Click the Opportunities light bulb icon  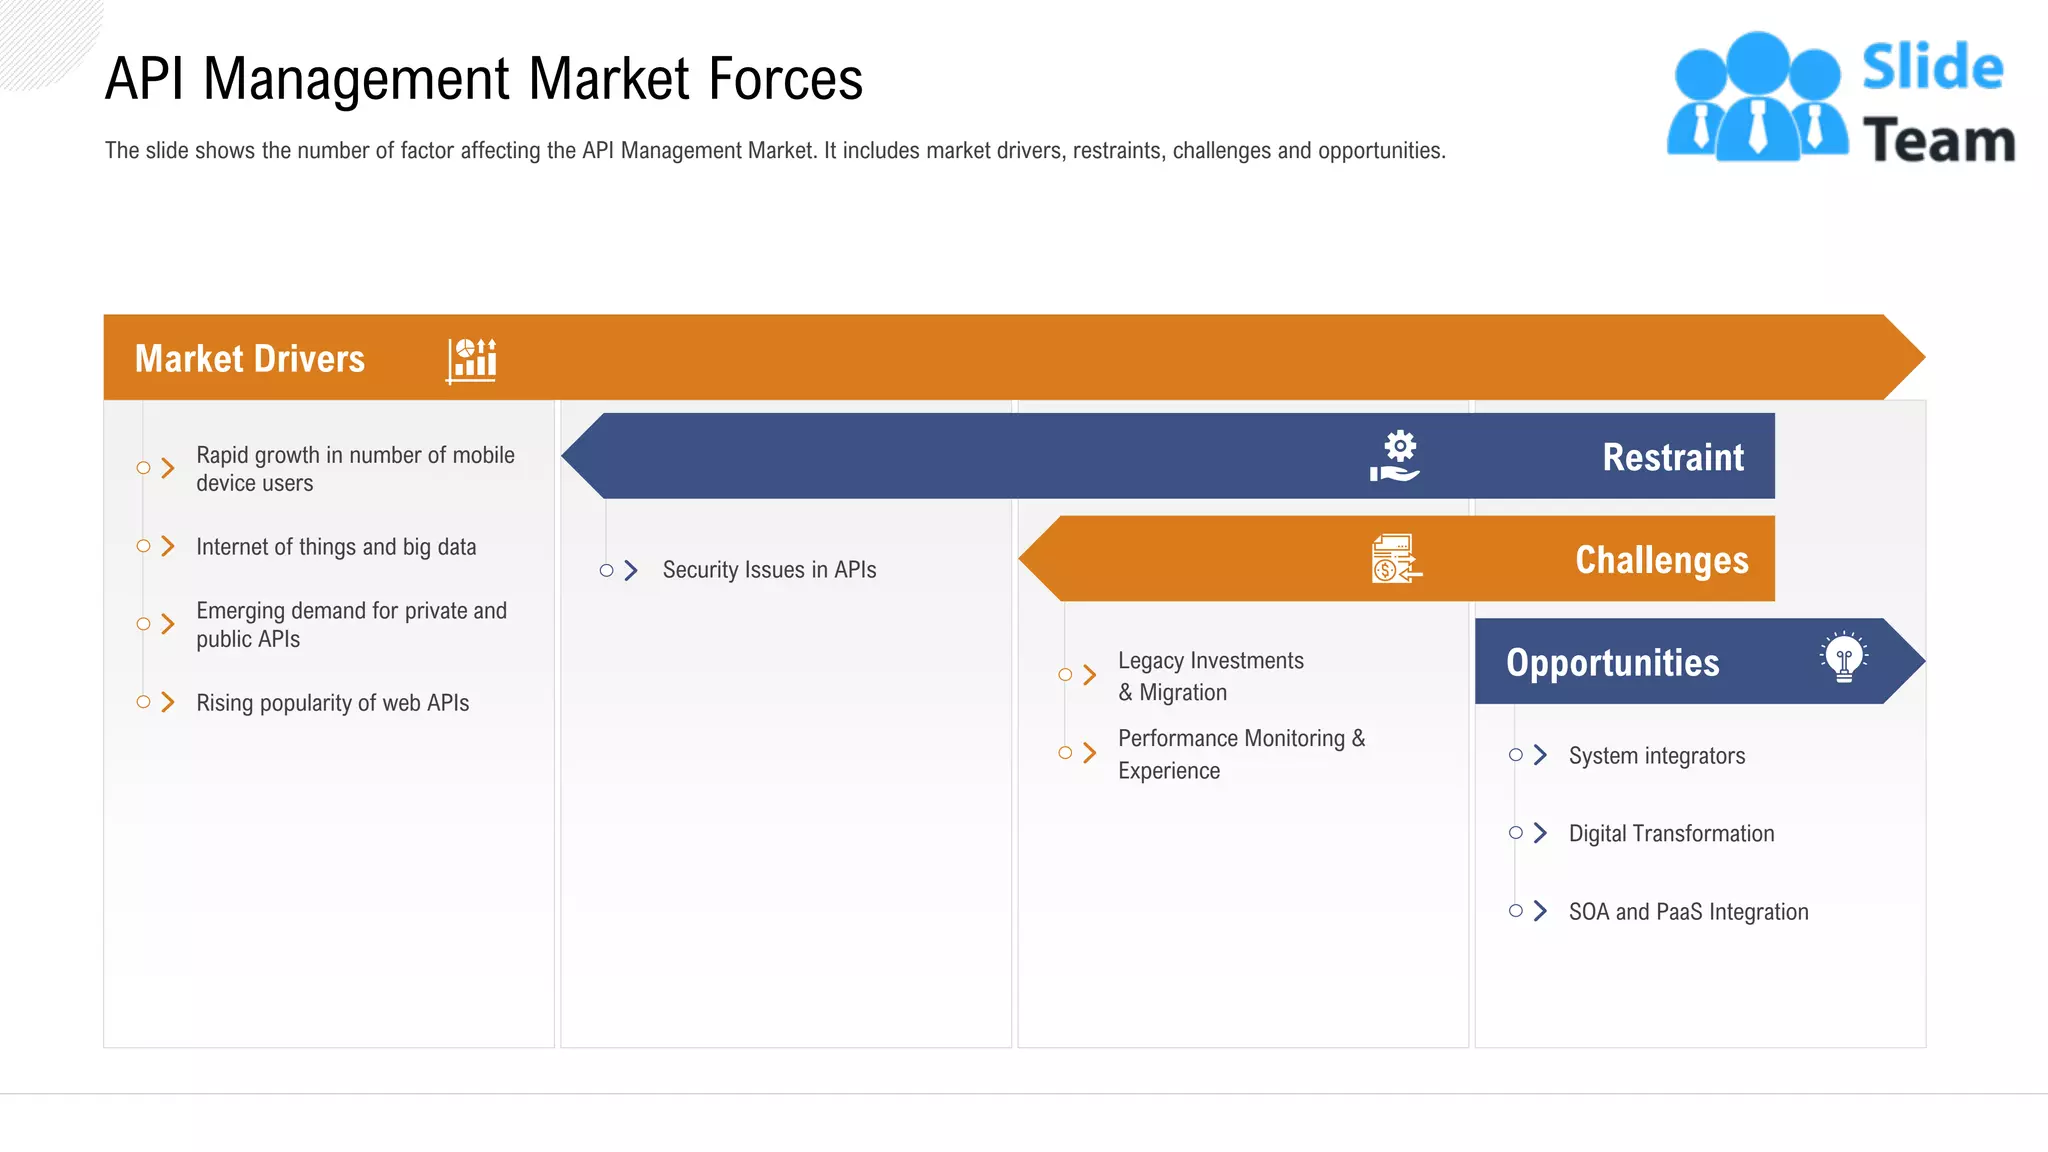pyautogui.click(x=1844, y=658)
